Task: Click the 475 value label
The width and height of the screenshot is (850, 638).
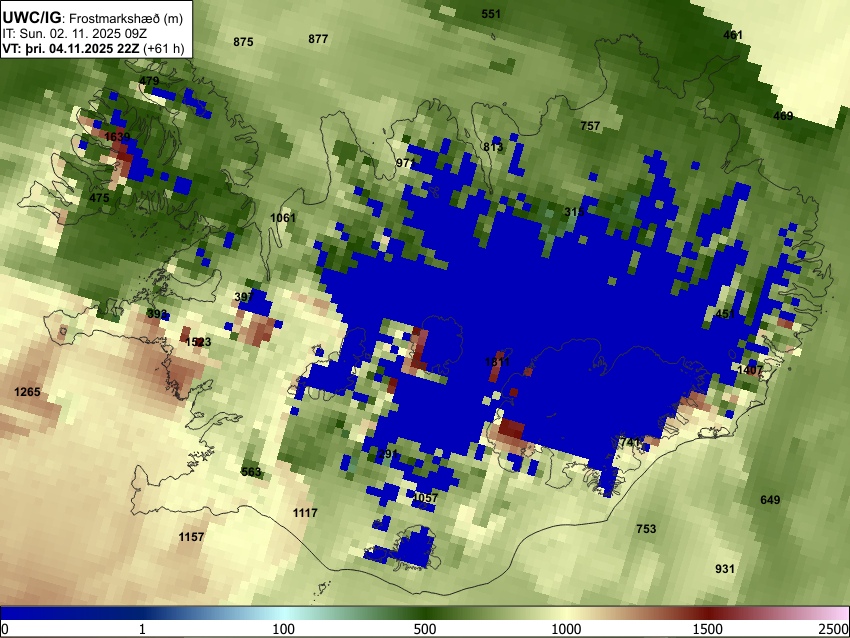Action: tap(99, 198)
